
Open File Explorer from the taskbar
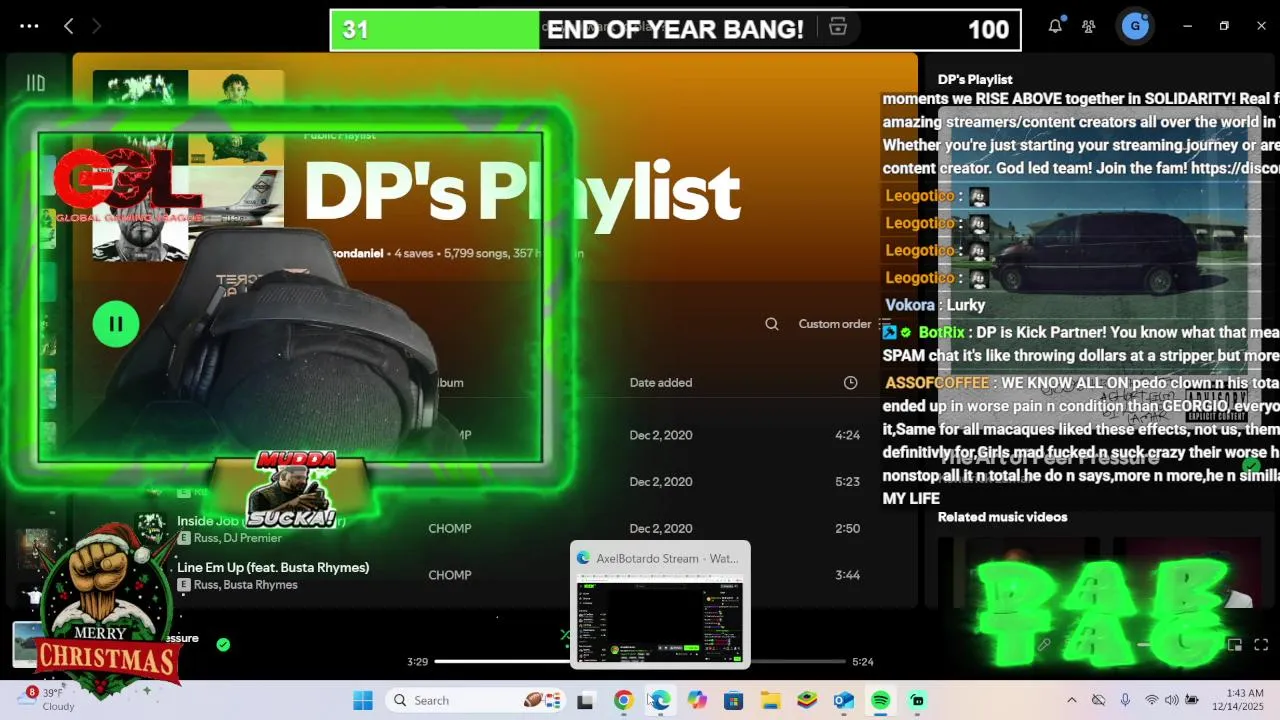point(770,700)
